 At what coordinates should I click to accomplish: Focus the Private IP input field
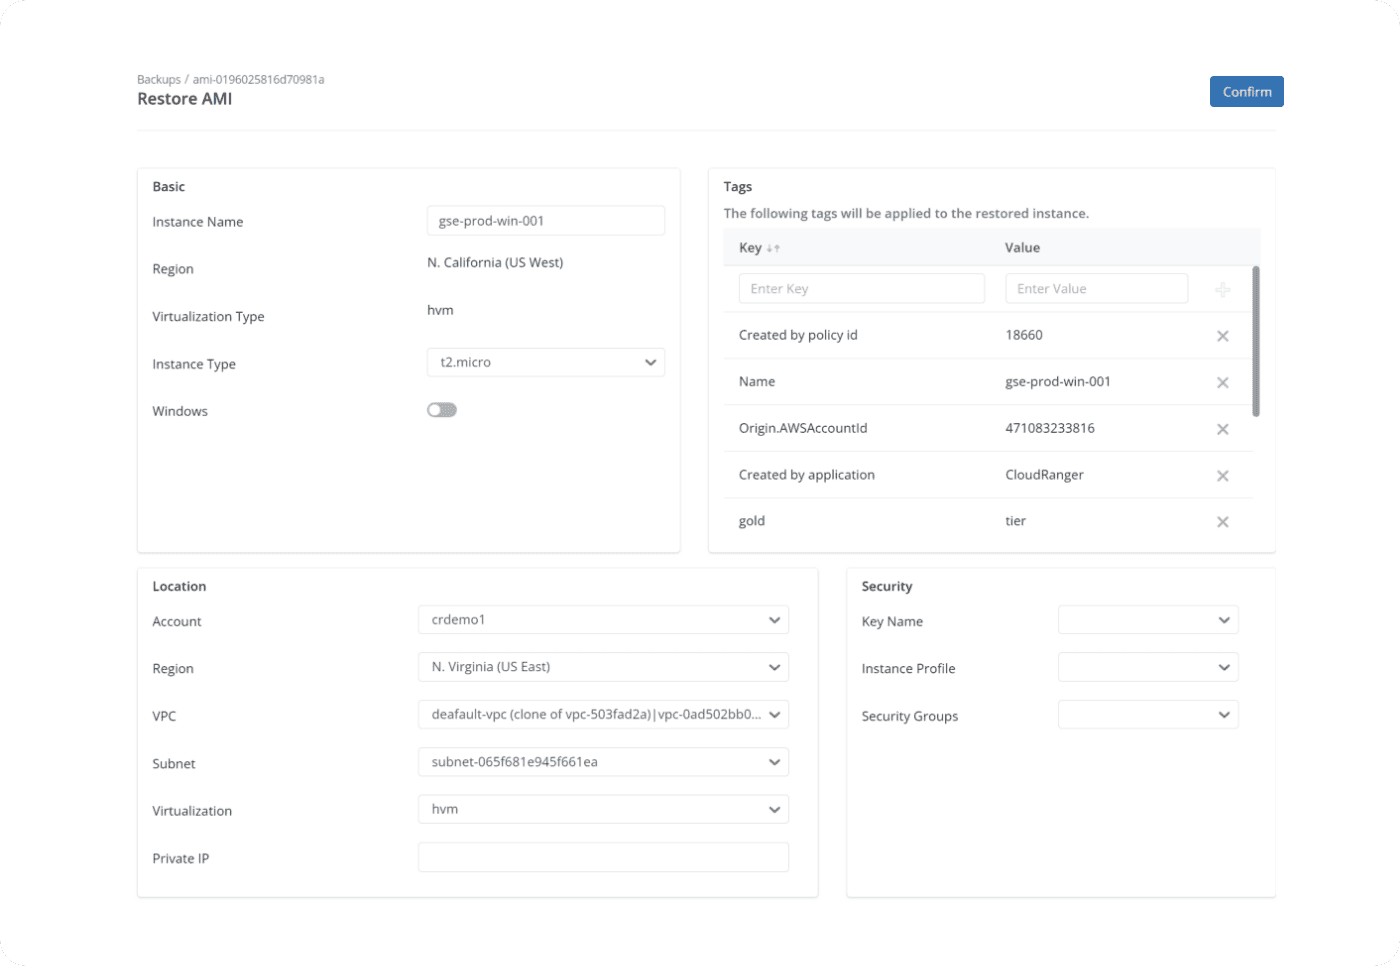tap(603, 857)
